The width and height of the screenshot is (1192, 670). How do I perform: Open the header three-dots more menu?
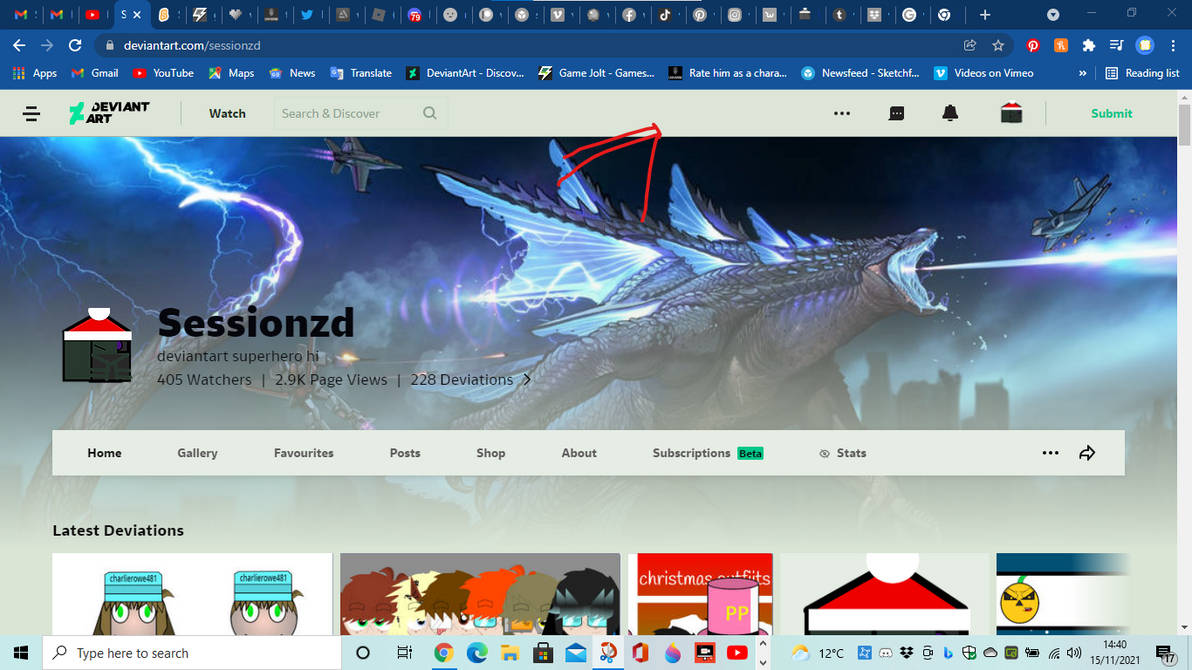pos(842,113)
